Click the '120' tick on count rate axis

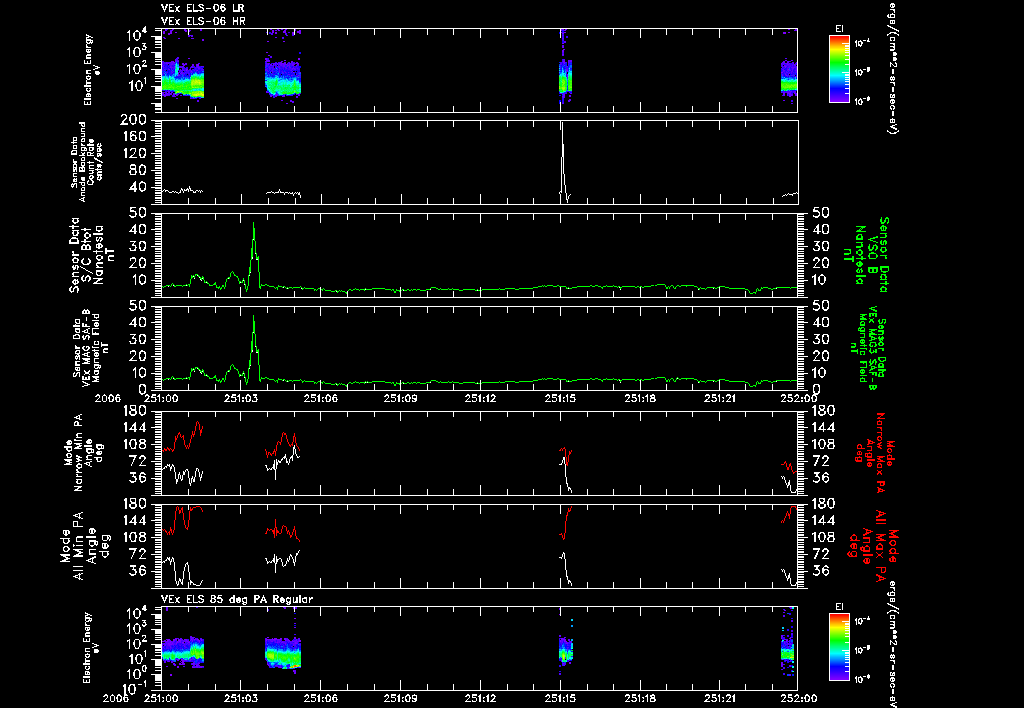134,153
